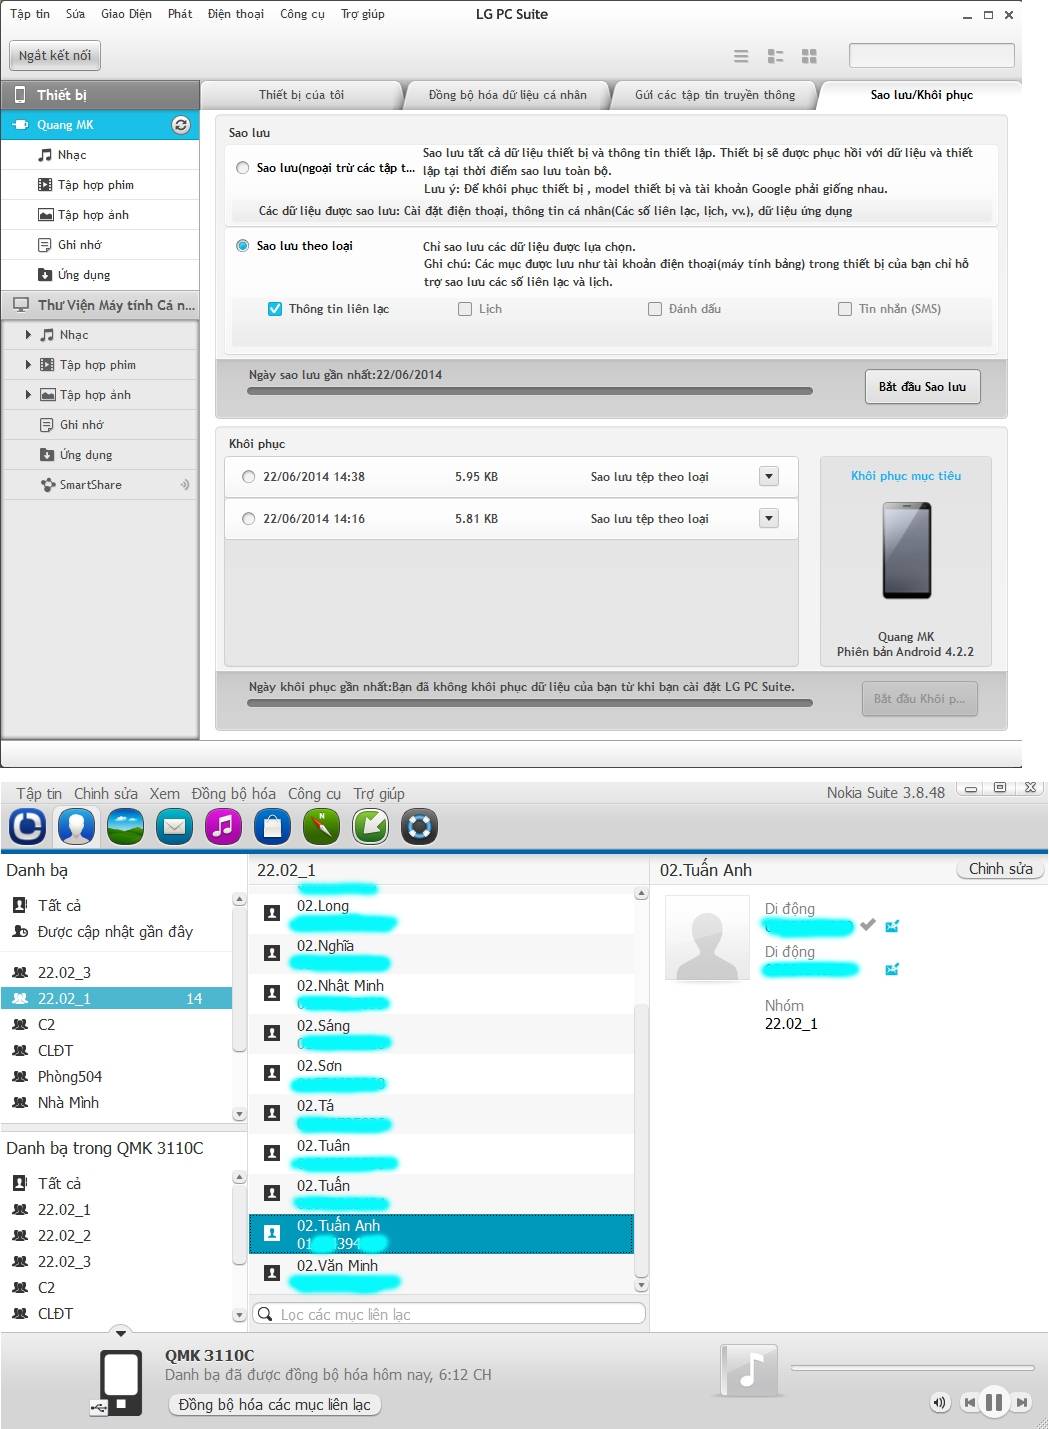
Task: Expand details dropdown for 14:38 backup
Action: click(x=769, y=477)
